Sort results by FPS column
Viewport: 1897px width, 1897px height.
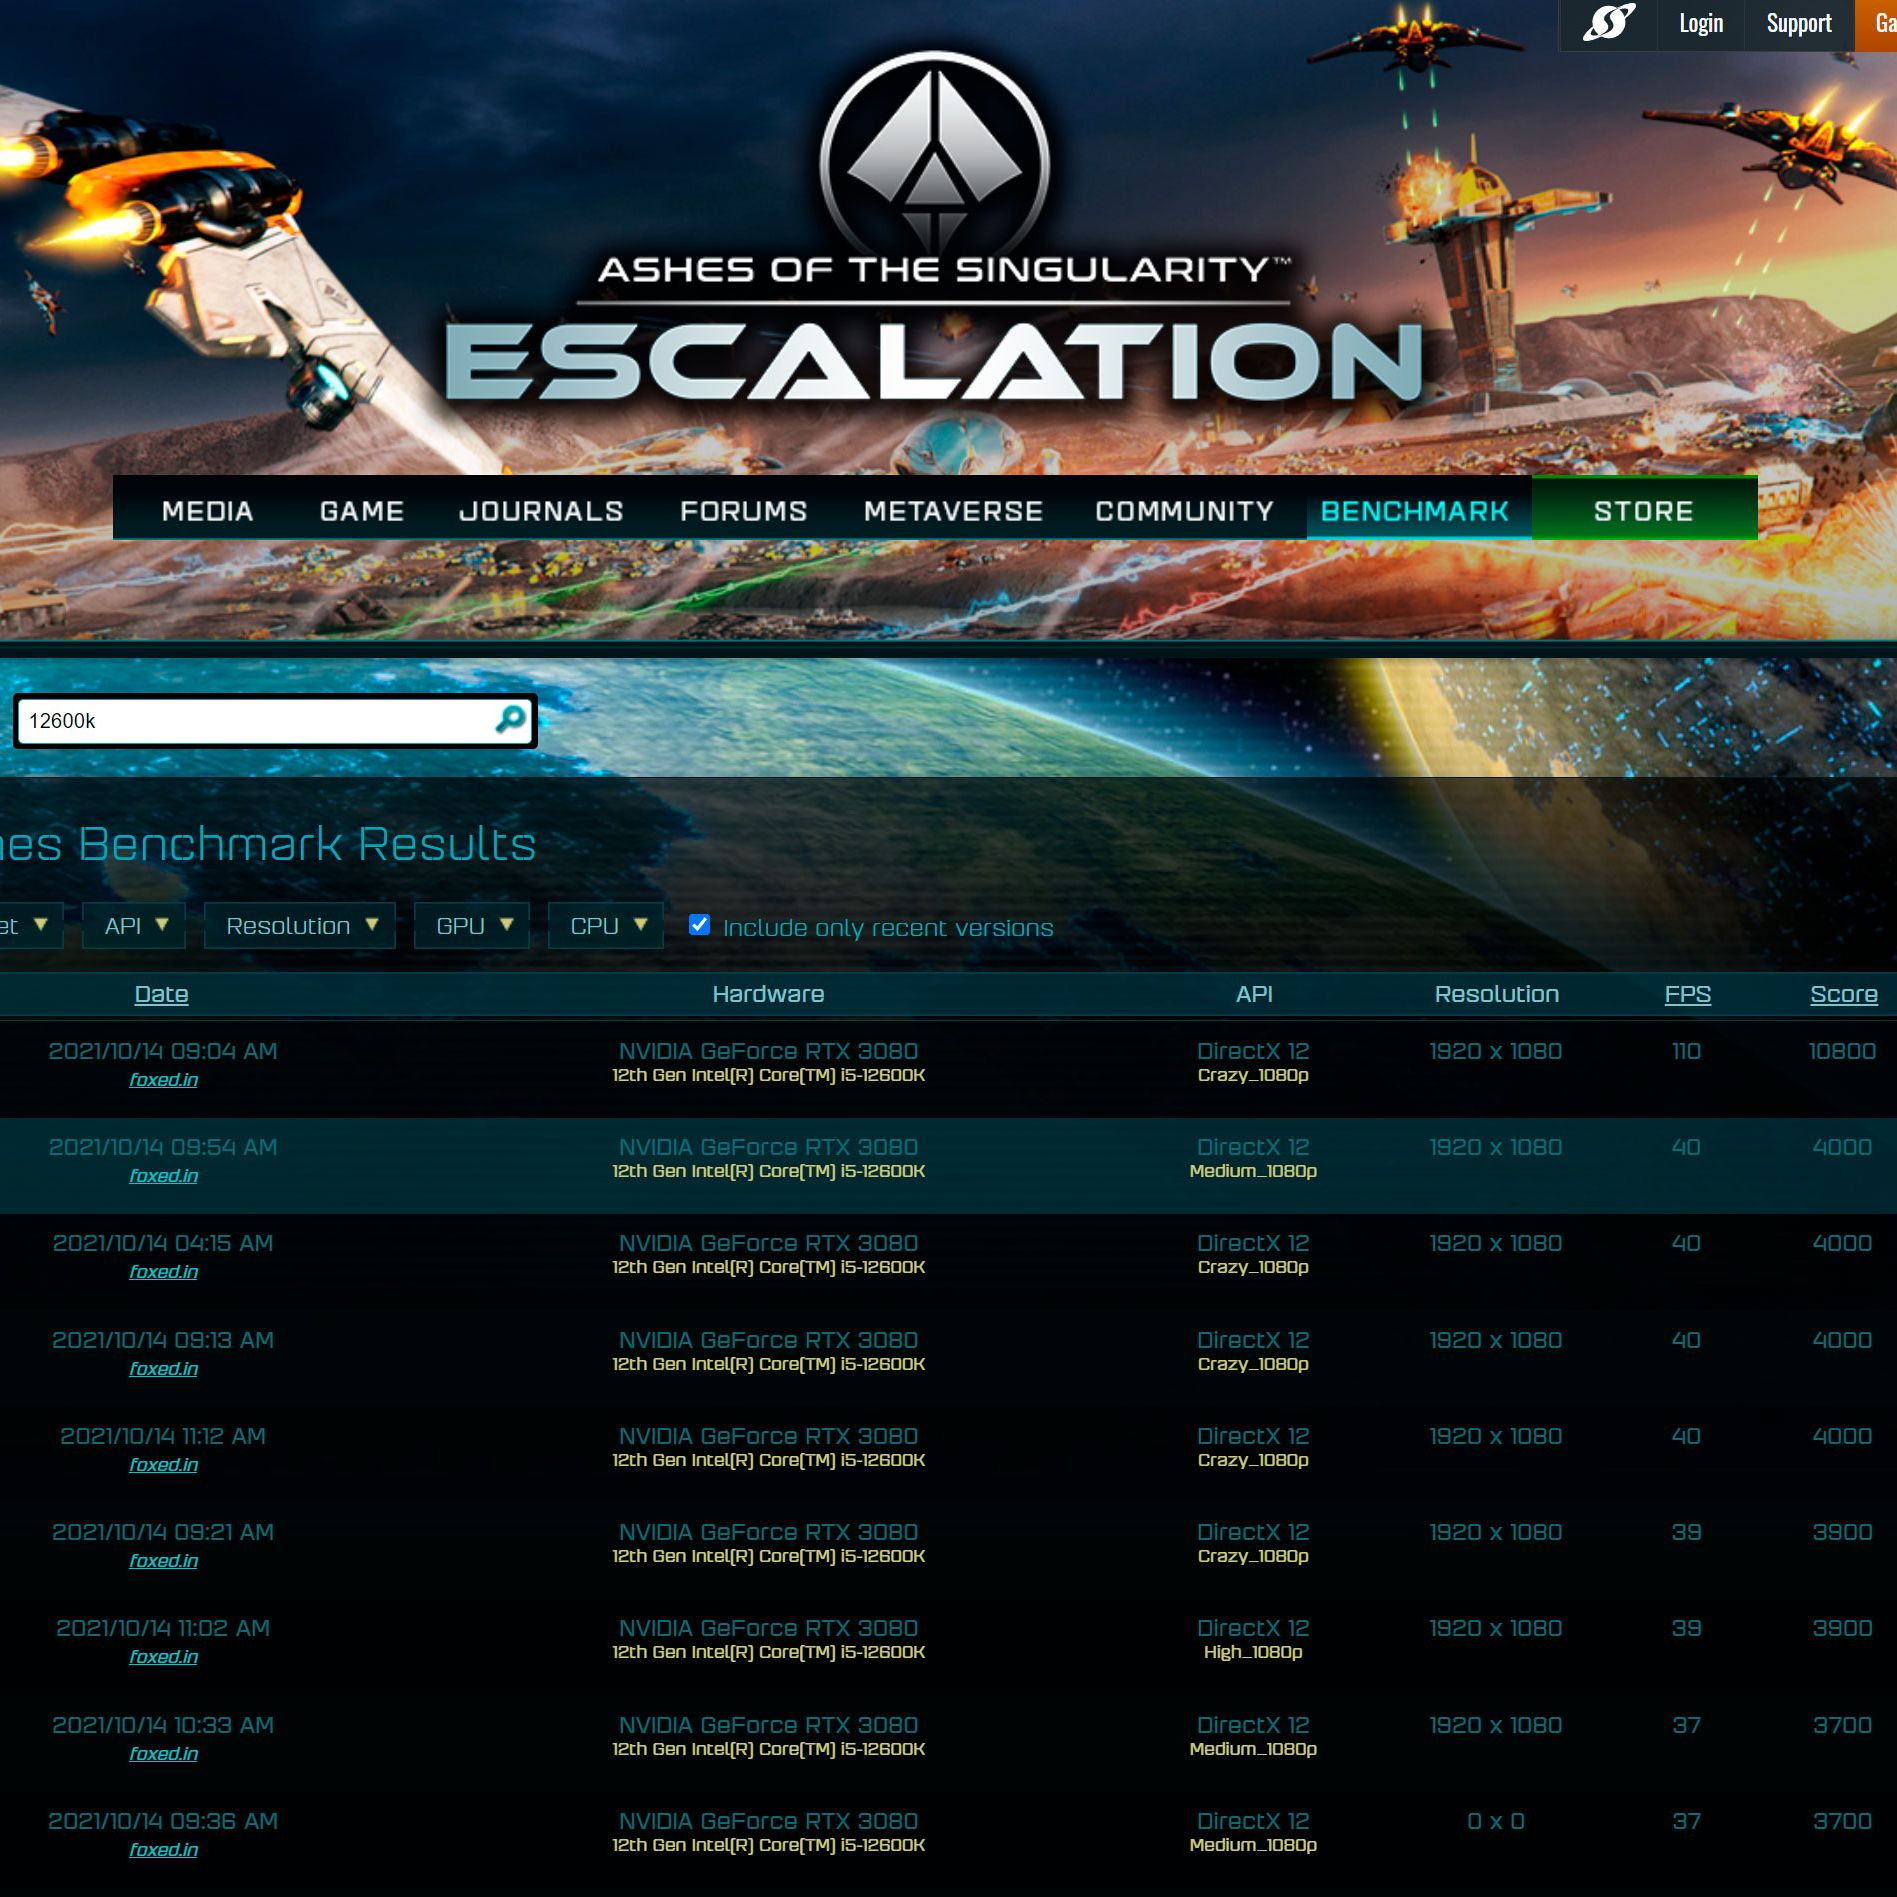pyautogui.click(x=1687, y=994)
